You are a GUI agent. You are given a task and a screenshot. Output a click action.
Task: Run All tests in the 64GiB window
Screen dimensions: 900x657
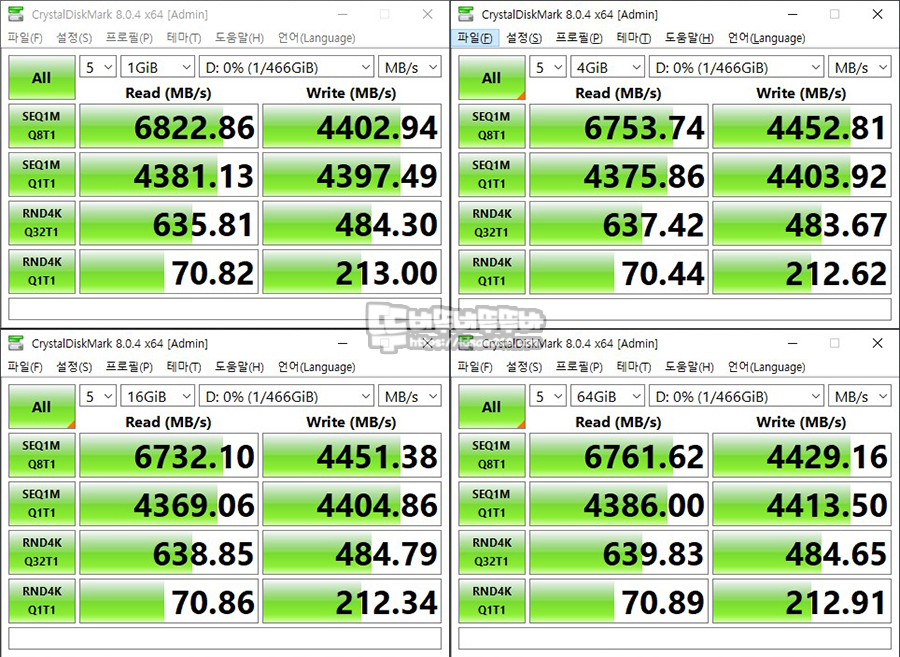(x=491, y=406)
